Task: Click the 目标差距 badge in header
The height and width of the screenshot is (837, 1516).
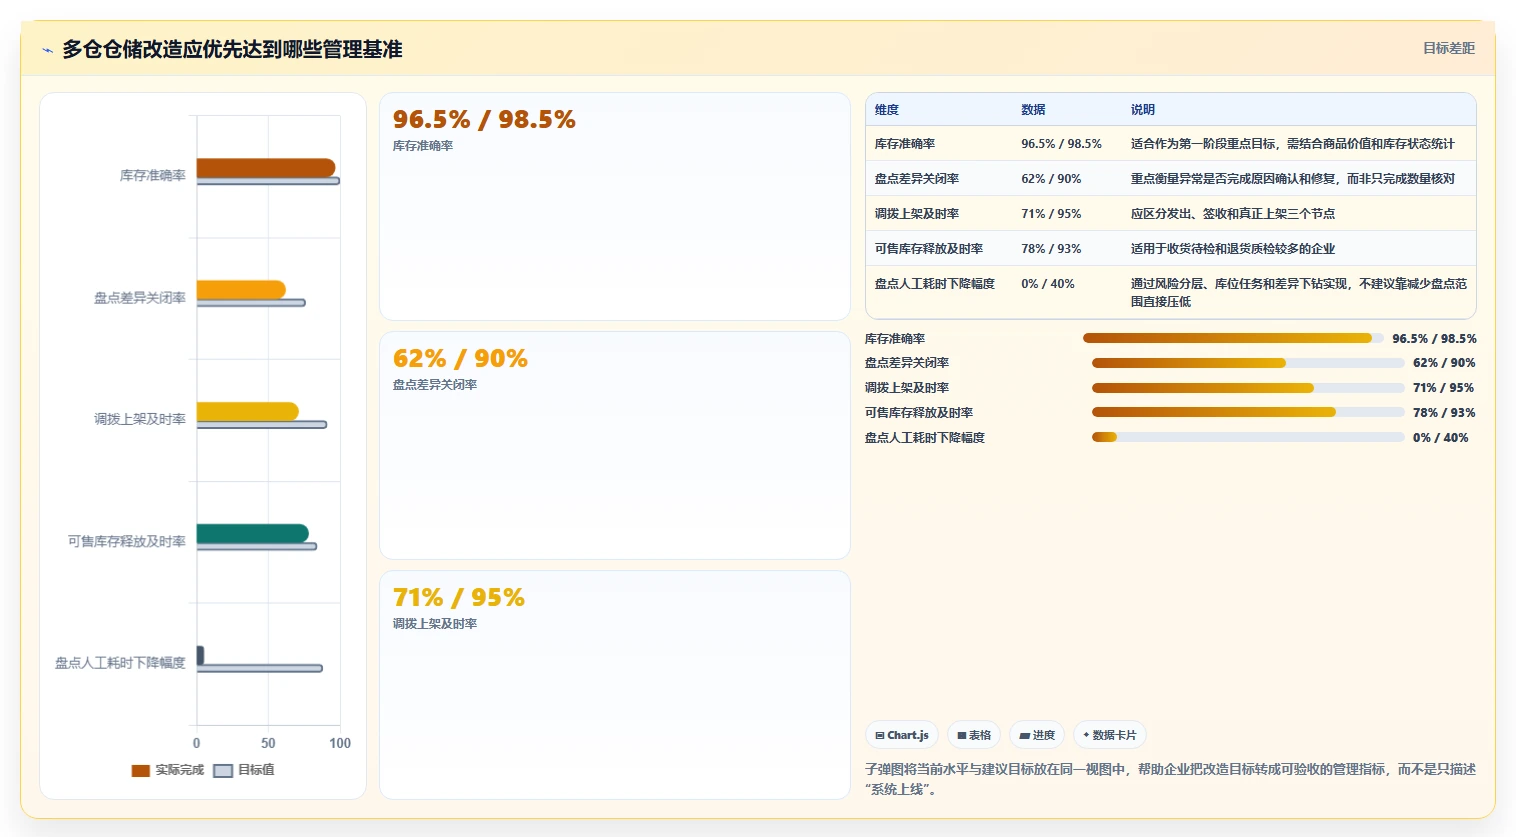Action: (x=1449, y=48)
